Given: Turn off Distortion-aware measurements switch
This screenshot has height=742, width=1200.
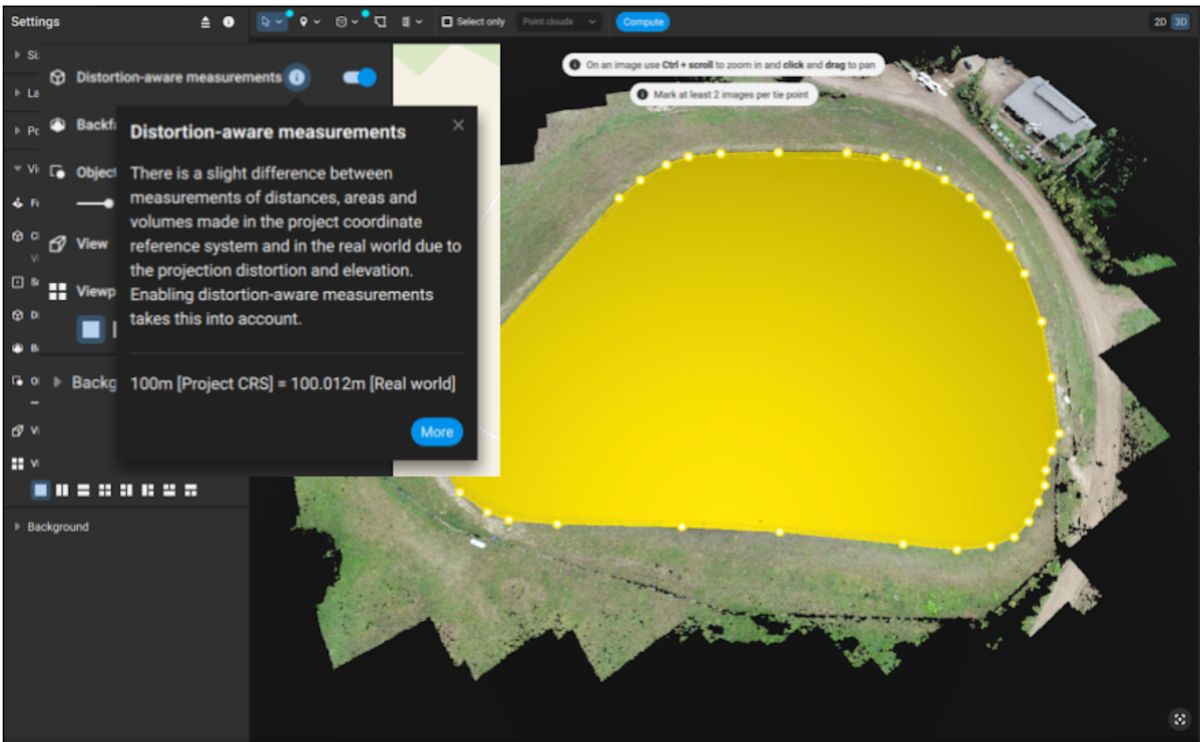Looking at the screenshot, I should [x=359, y=77].
